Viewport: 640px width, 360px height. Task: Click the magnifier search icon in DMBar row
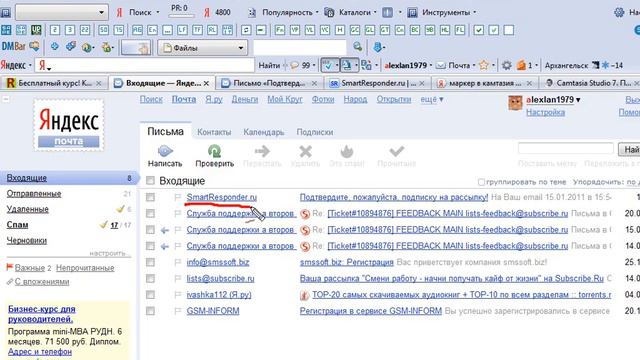click(x=358, y=47)
